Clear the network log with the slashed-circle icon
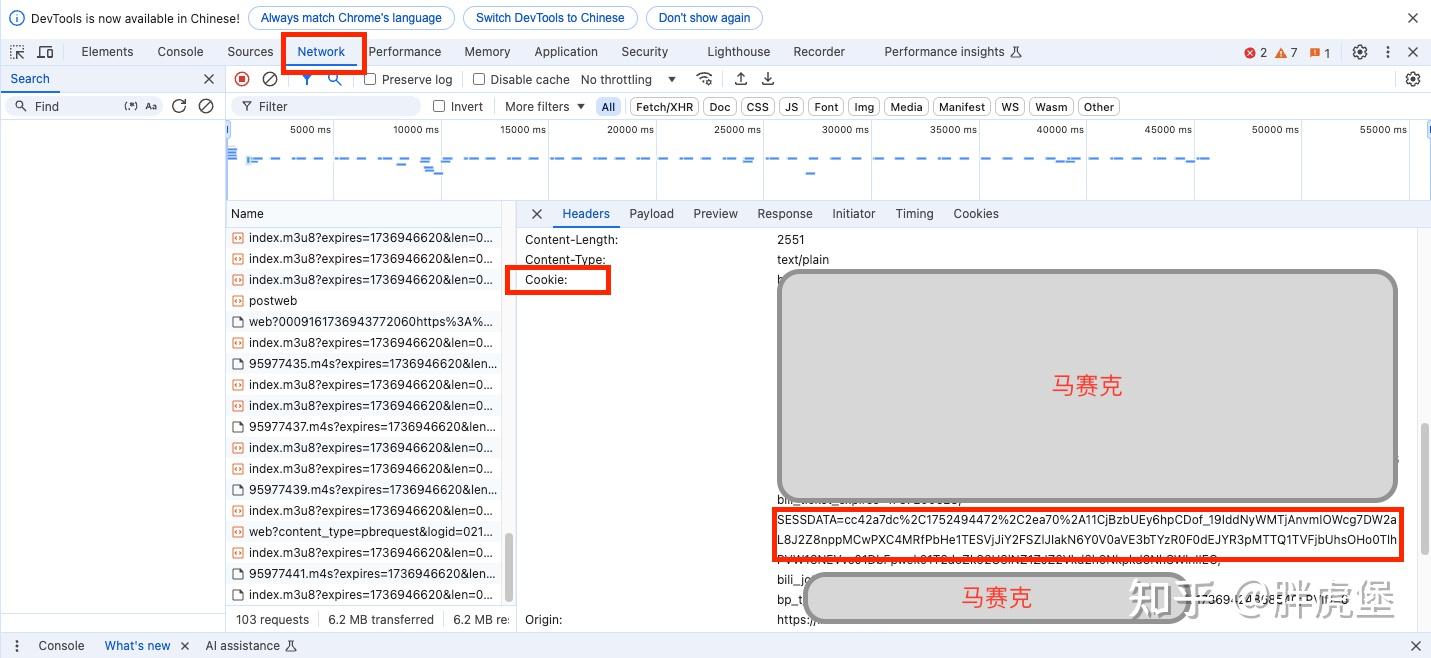Screen dimensions: 1431x658 tap(268, 79)
